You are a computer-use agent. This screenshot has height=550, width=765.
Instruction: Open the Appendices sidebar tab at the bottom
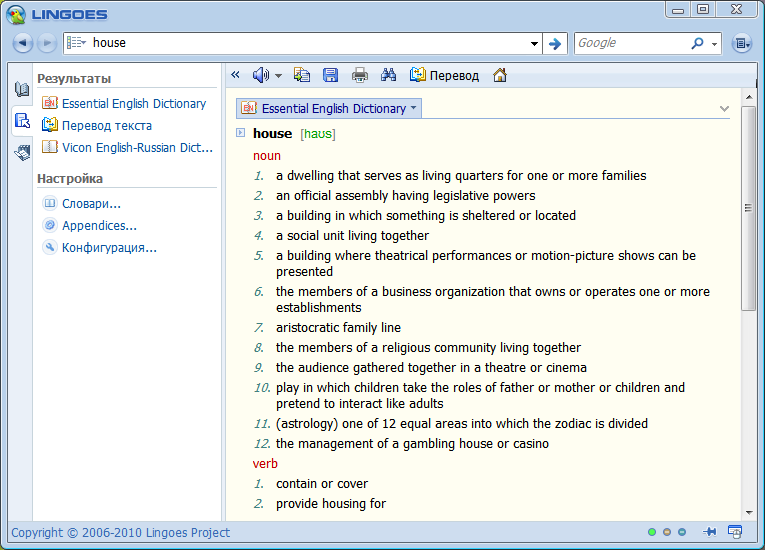tap(22, 152)
